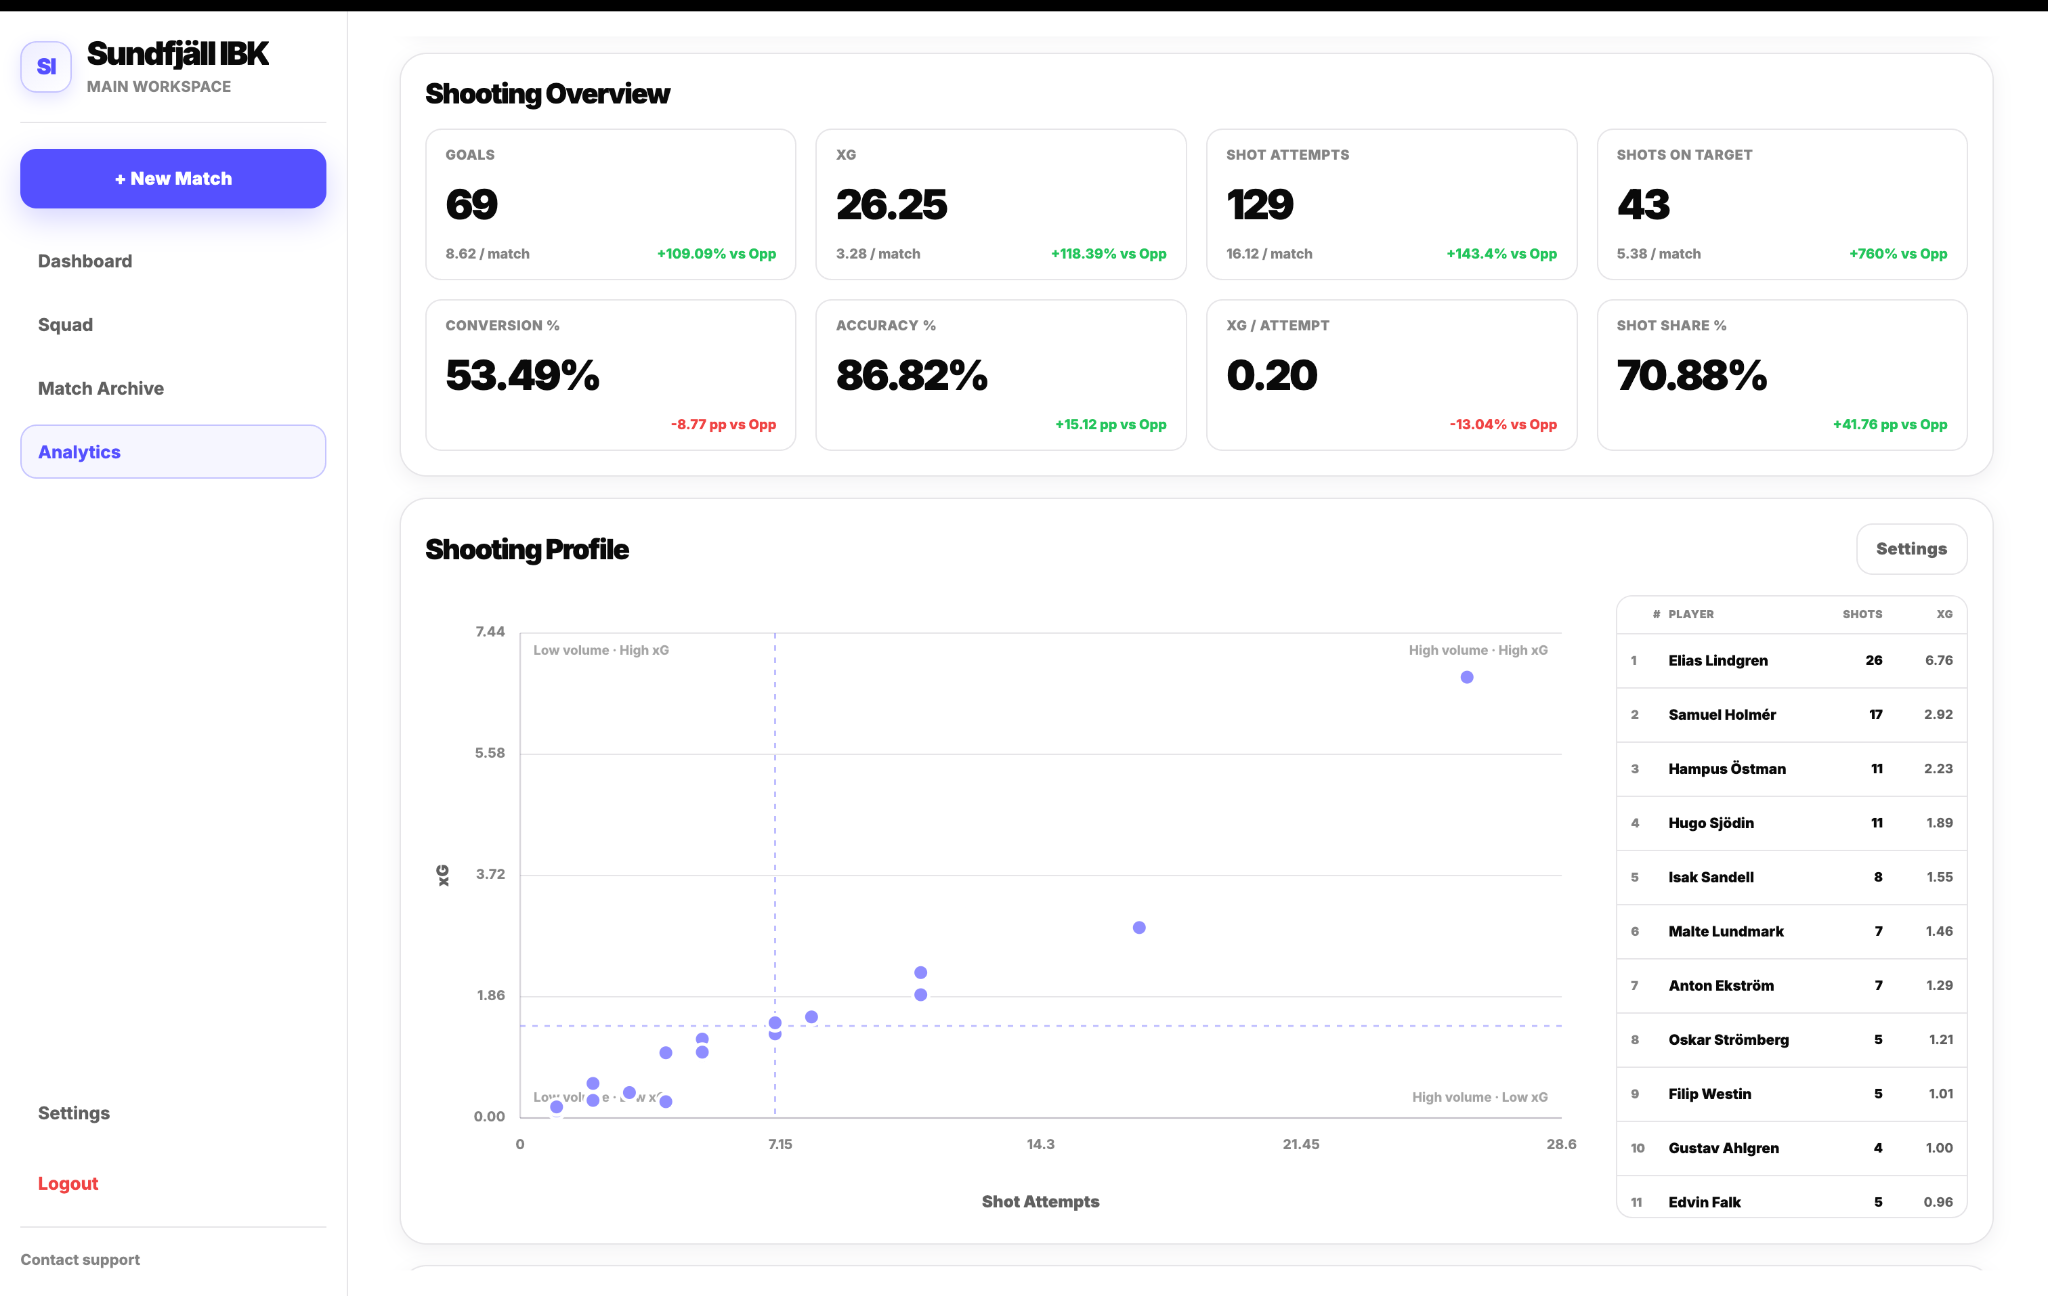This screenshot has height=1296, width=2048.
Task: Click the Shooting Overview heading
Action: click(547, 94)
